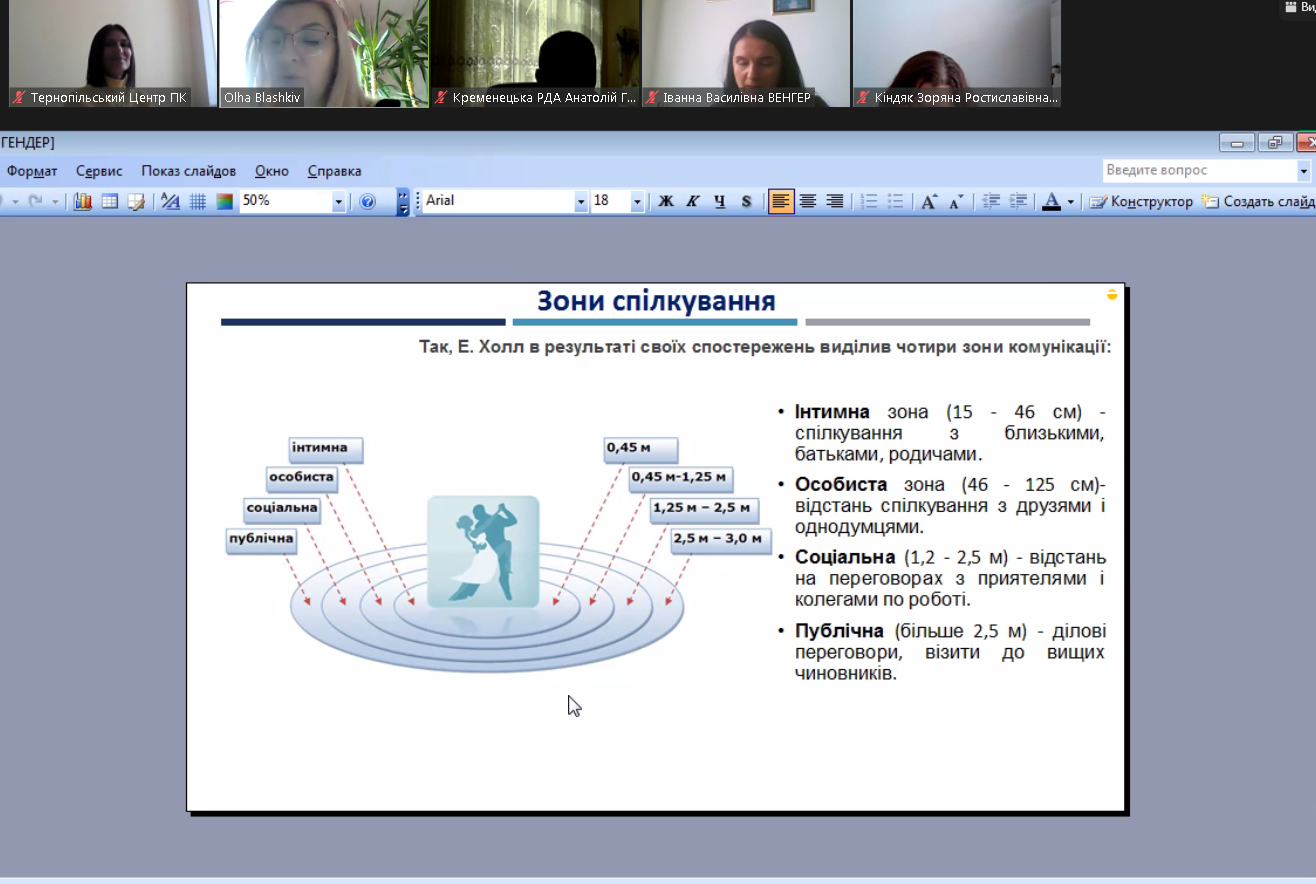Open the Окно menu
This screenshot has width=1316, height=884.
(x=272, y=171)
